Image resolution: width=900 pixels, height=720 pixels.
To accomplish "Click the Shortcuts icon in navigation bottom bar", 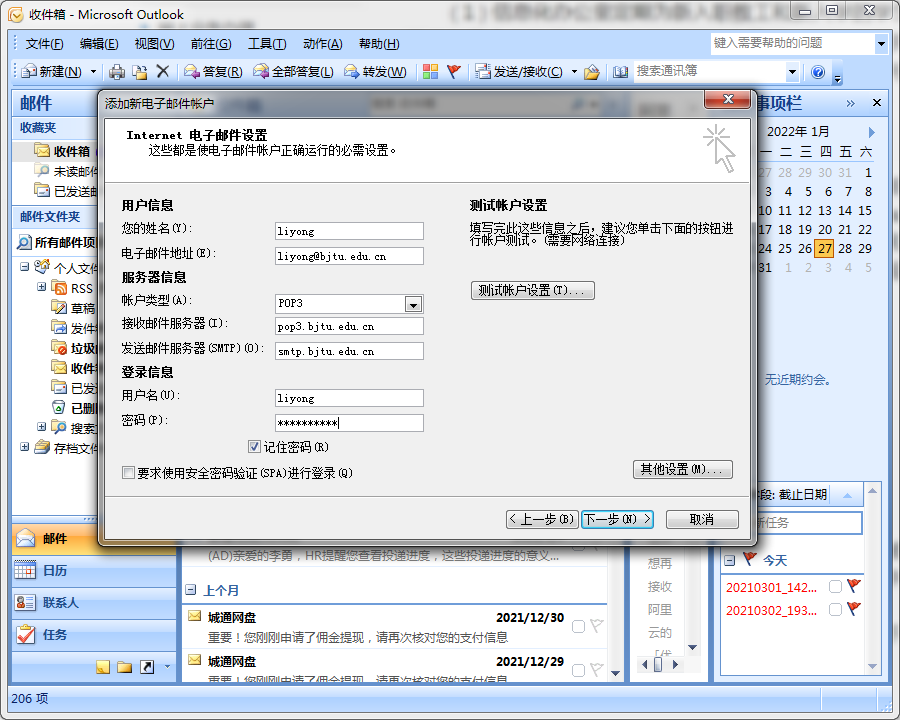I will (147, 667).
